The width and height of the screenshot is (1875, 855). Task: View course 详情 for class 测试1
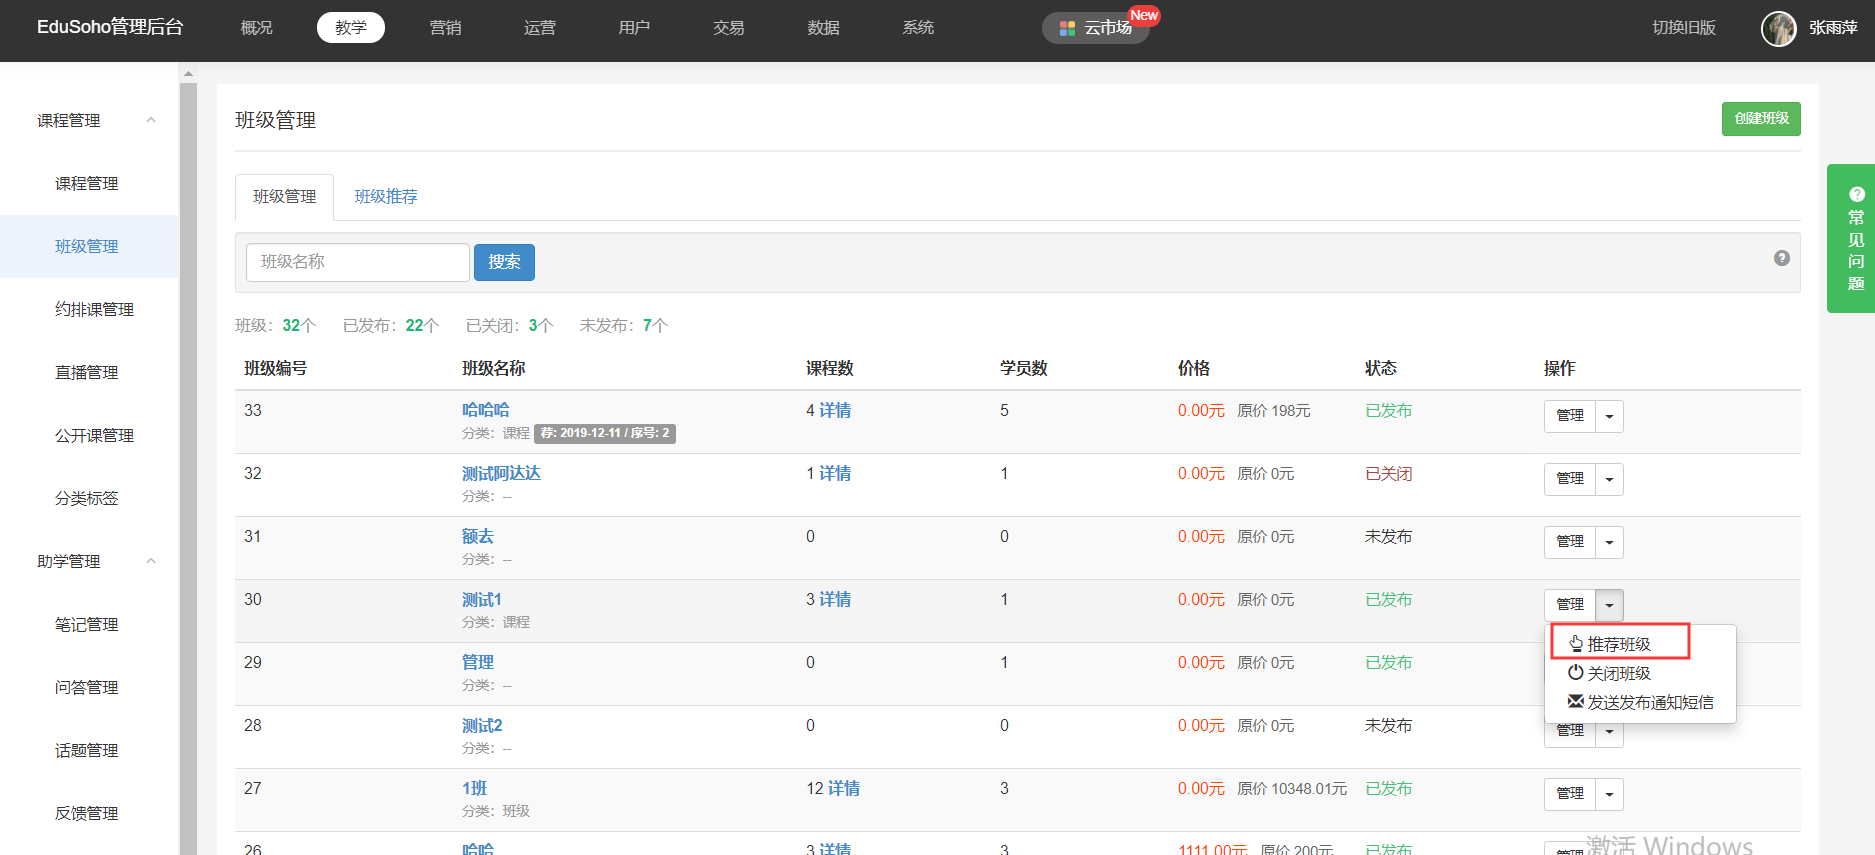pyautogui.click(x=835, y=599)
